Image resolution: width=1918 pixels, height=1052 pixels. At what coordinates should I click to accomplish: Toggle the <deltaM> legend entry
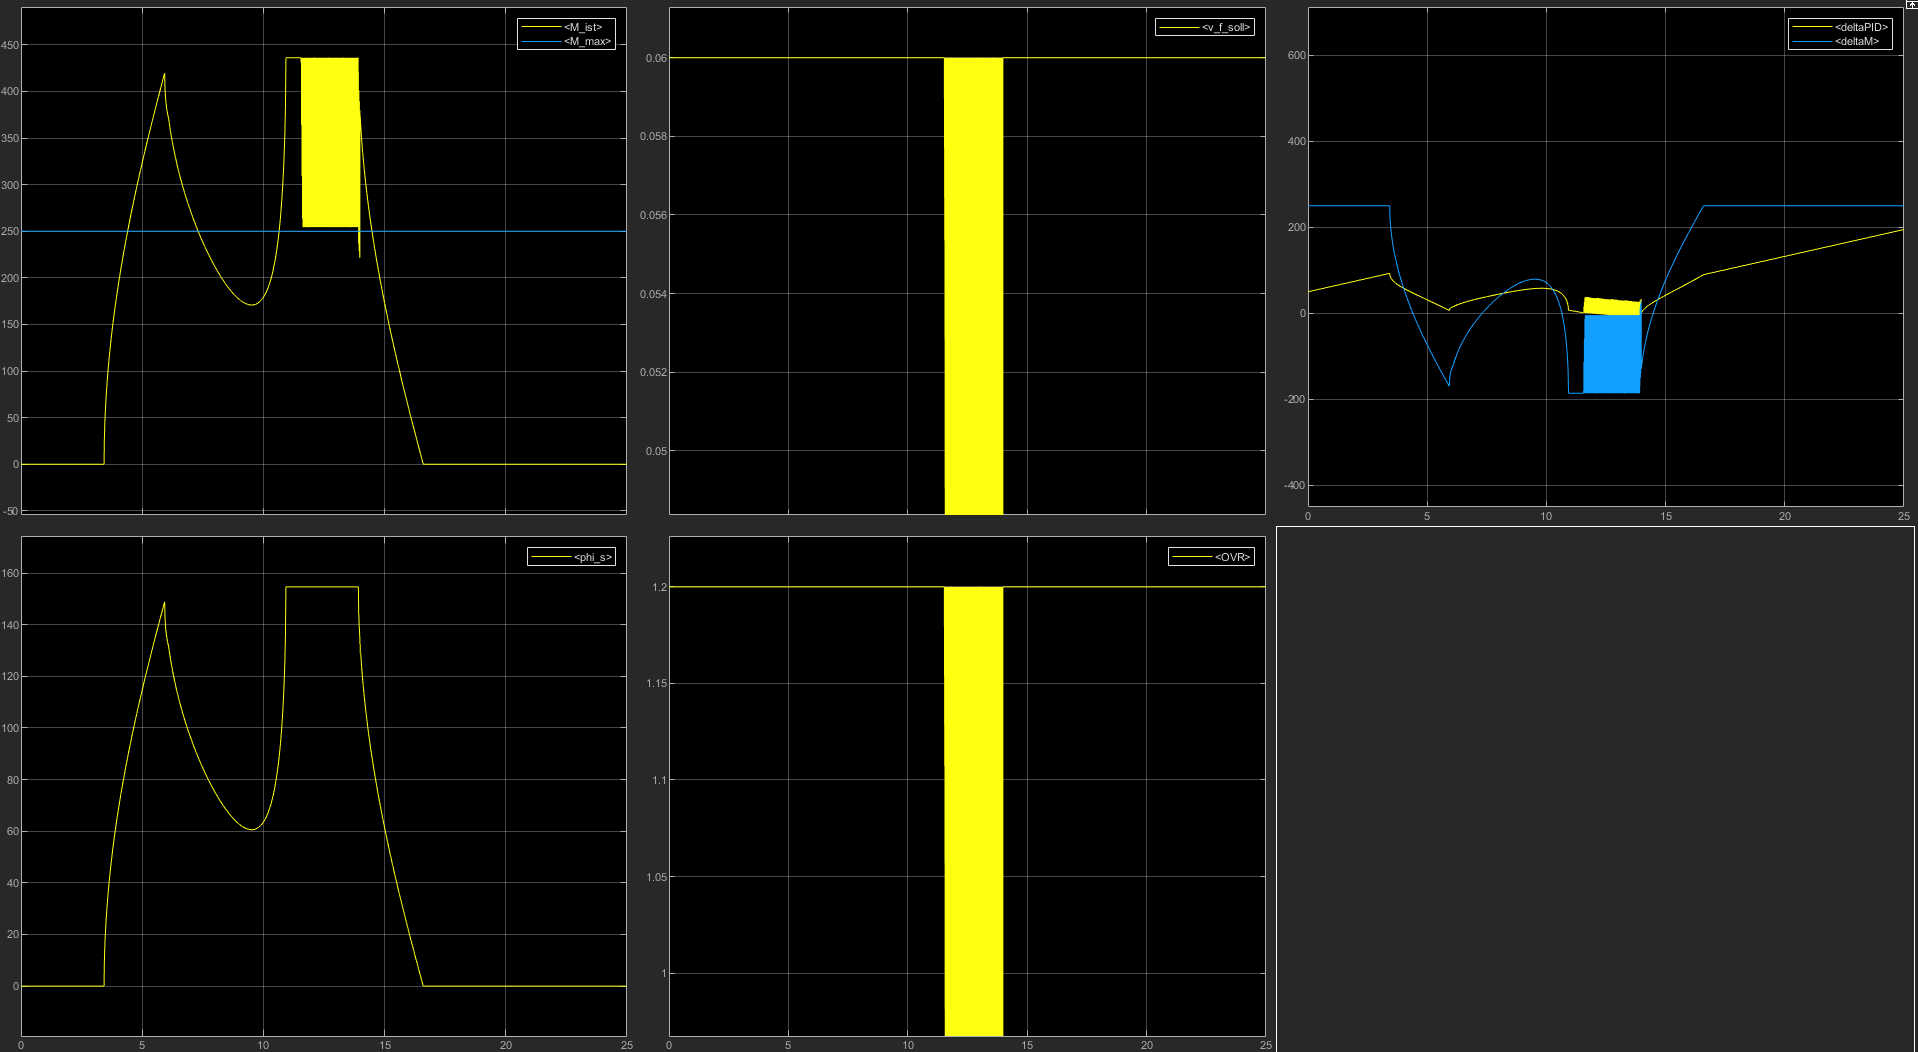(1856, 41)
